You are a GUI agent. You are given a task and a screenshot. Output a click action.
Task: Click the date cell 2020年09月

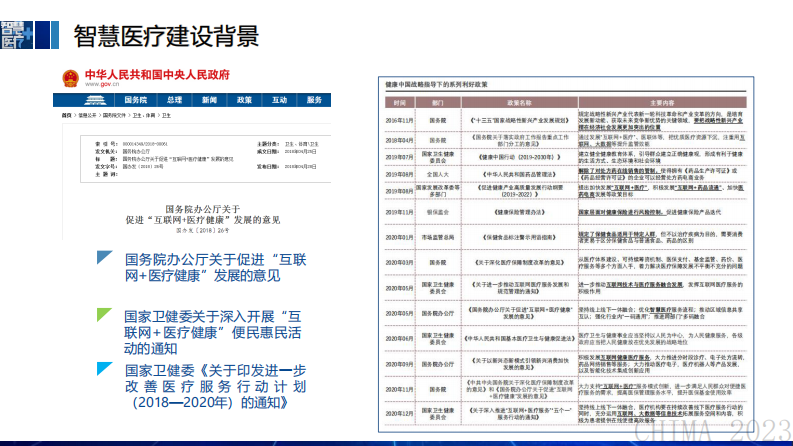click(400, 364)
